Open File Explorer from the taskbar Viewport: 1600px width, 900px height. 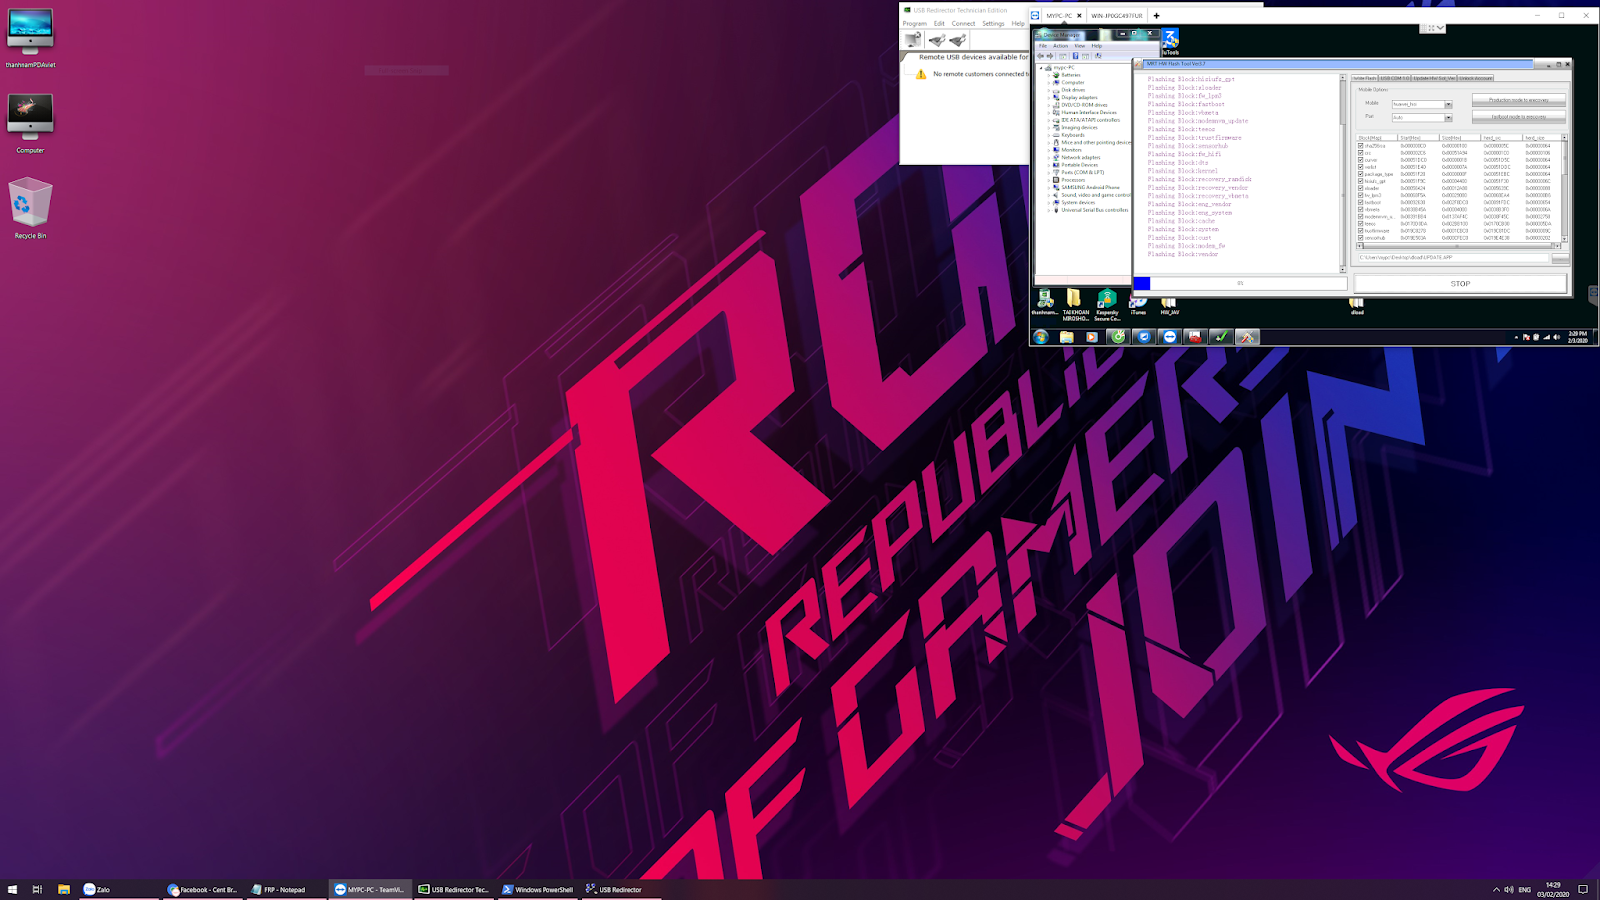63,889
